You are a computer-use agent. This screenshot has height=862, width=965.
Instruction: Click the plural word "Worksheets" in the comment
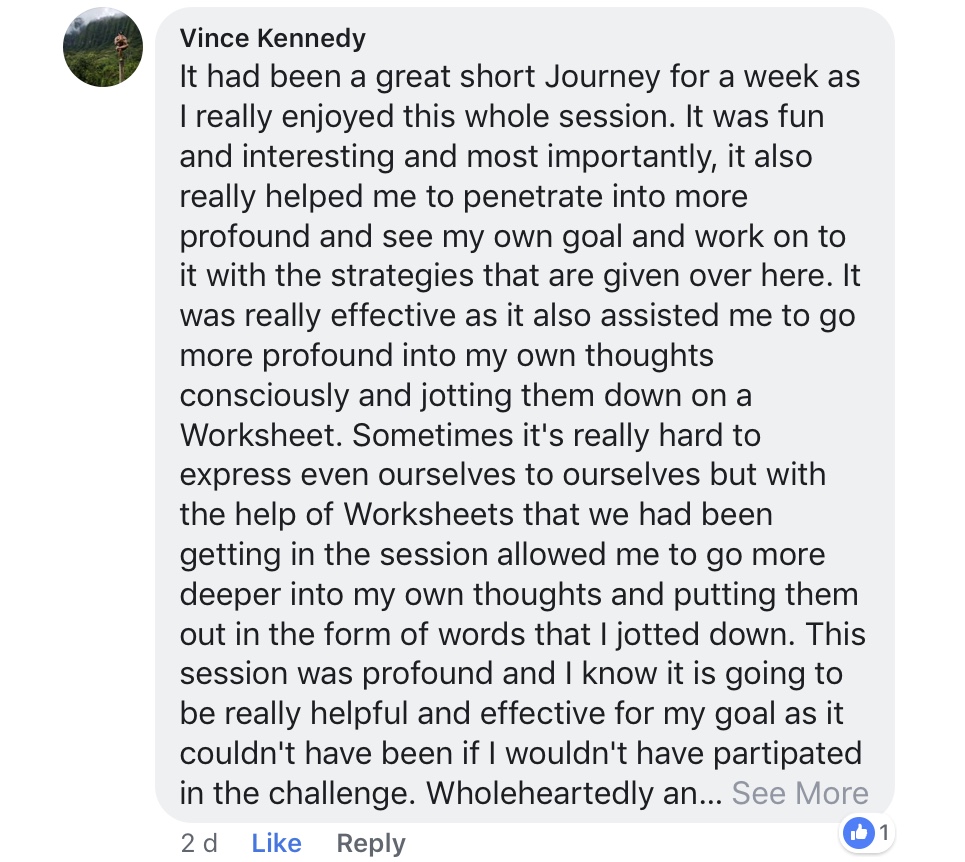point(428,514)
